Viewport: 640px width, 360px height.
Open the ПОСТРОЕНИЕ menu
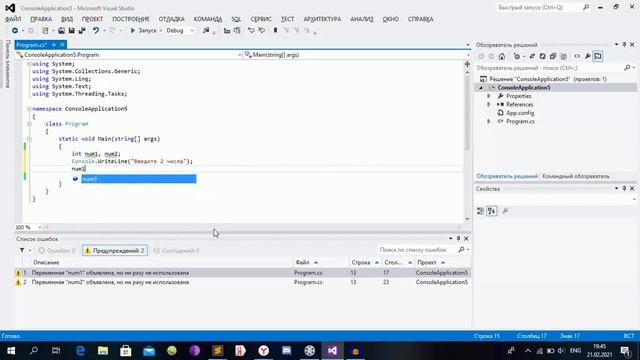pos(131,19)
